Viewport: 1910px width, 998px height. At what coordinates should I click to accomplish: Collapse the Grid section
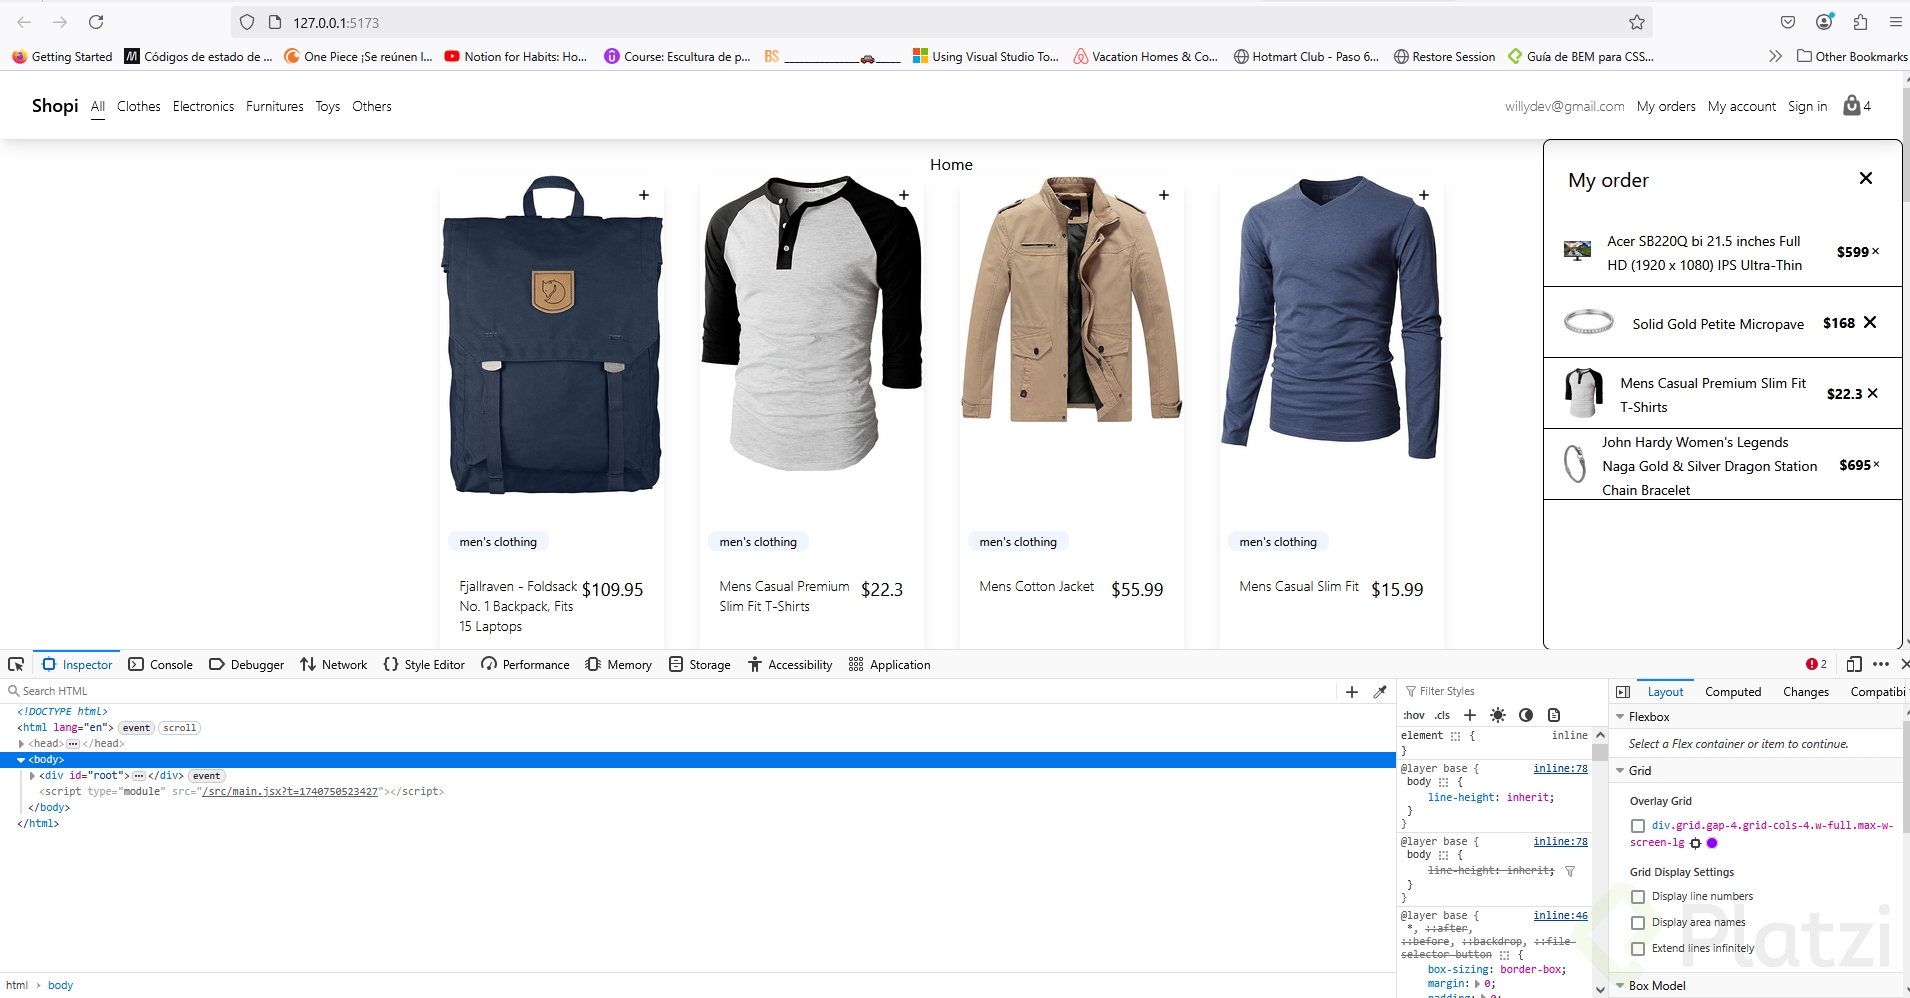tap(1620, 771)
